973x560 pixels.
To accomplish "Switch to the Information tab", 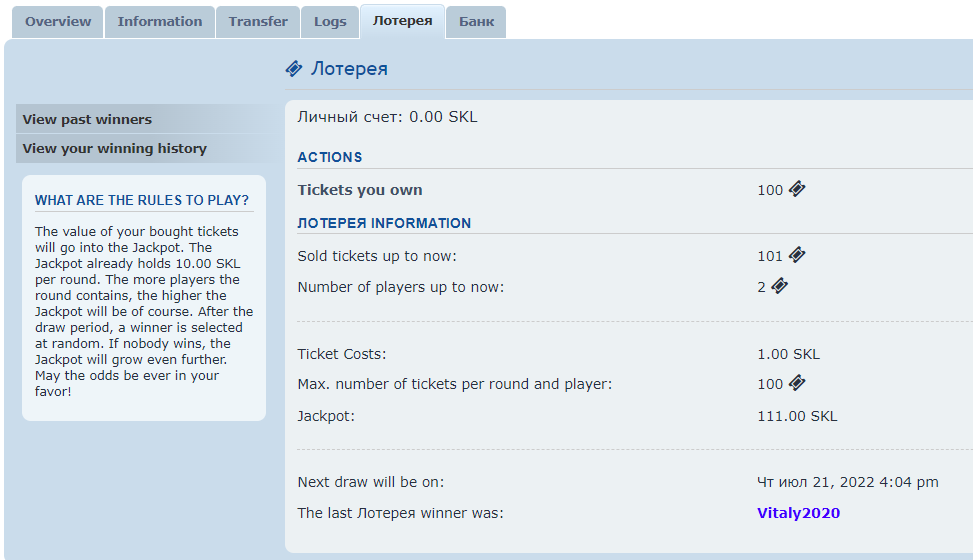I will pyautogui.click(x=160, y=21).
